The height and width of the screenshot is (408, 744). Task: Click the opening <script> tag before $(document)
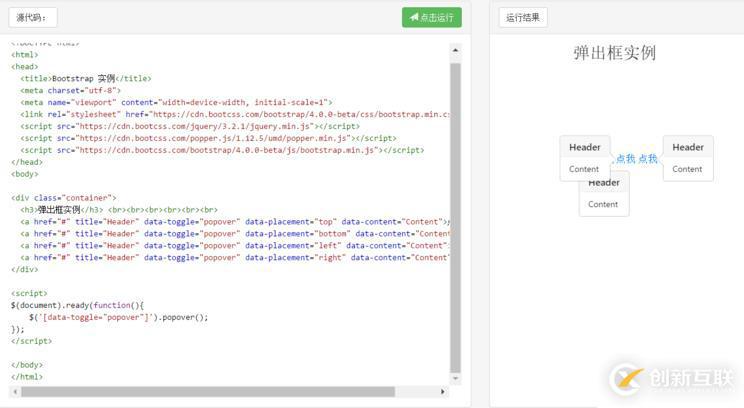pos(29,293)
